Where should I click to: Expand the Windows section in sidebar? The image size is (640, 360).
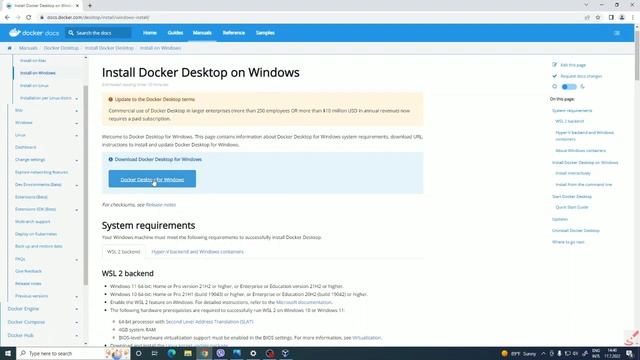coord(76,123)
